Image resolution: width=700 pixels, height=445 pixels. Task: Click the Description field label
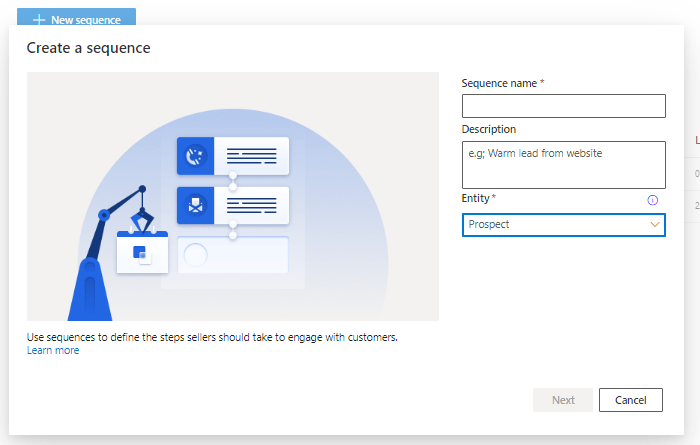pos(489,129)
